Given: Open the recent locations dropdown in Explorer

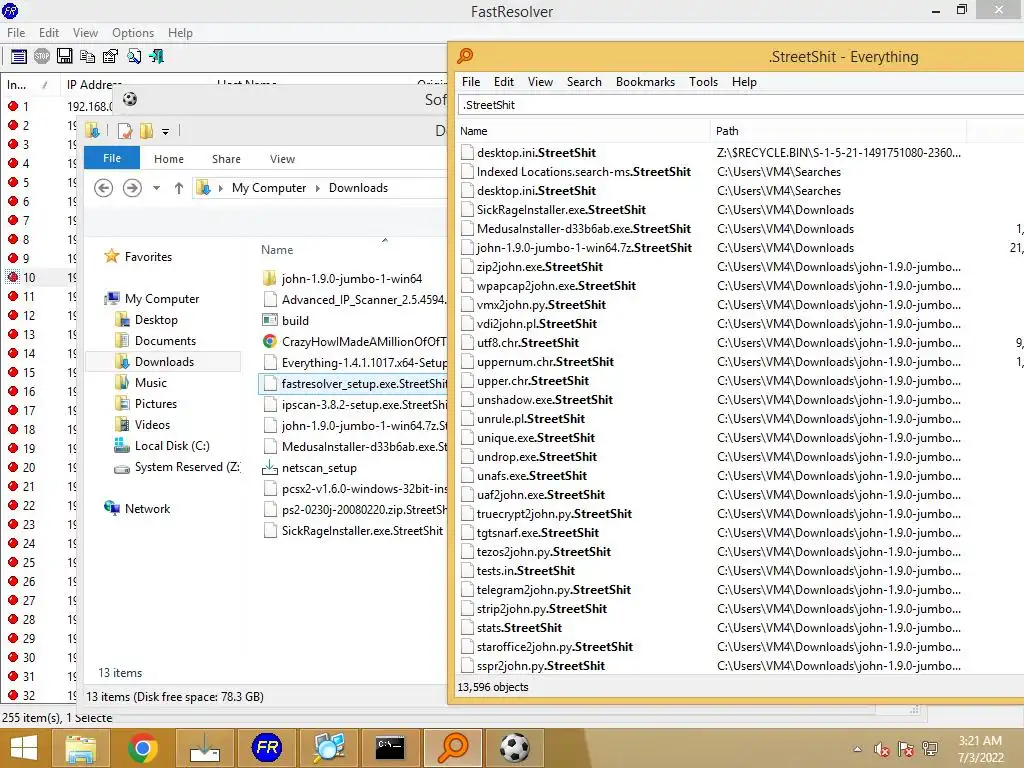Looking at the screenshot, I should click(156, 188).
